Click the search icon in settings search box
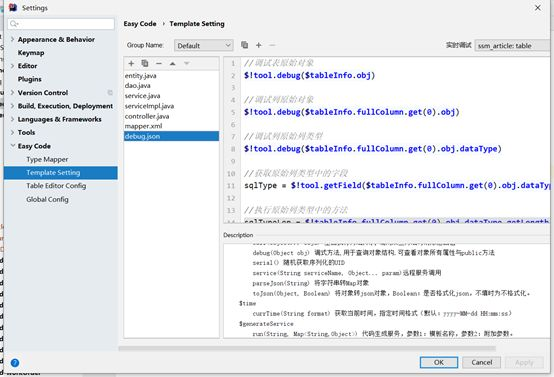This screenshot has width=554, height=377. tap(14, 24)
